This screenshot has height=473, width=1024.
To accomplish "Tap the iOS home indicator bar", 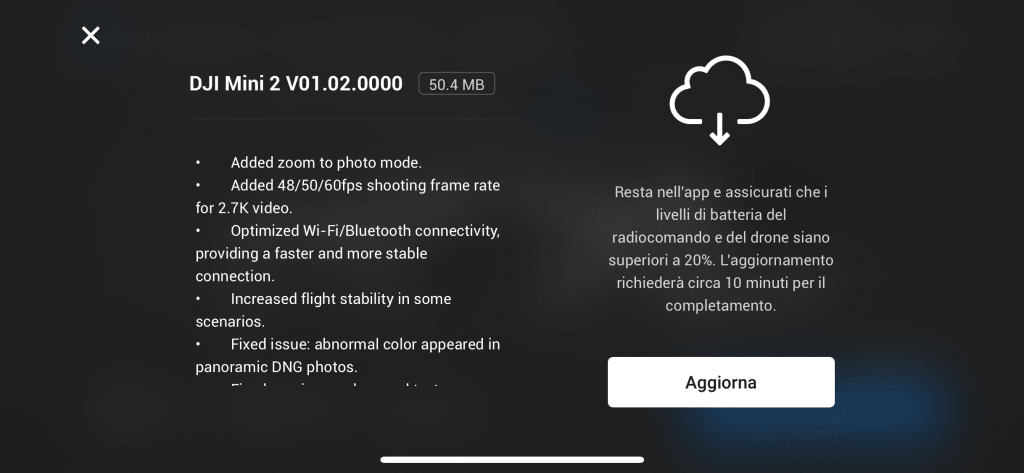I will (512, 460).
